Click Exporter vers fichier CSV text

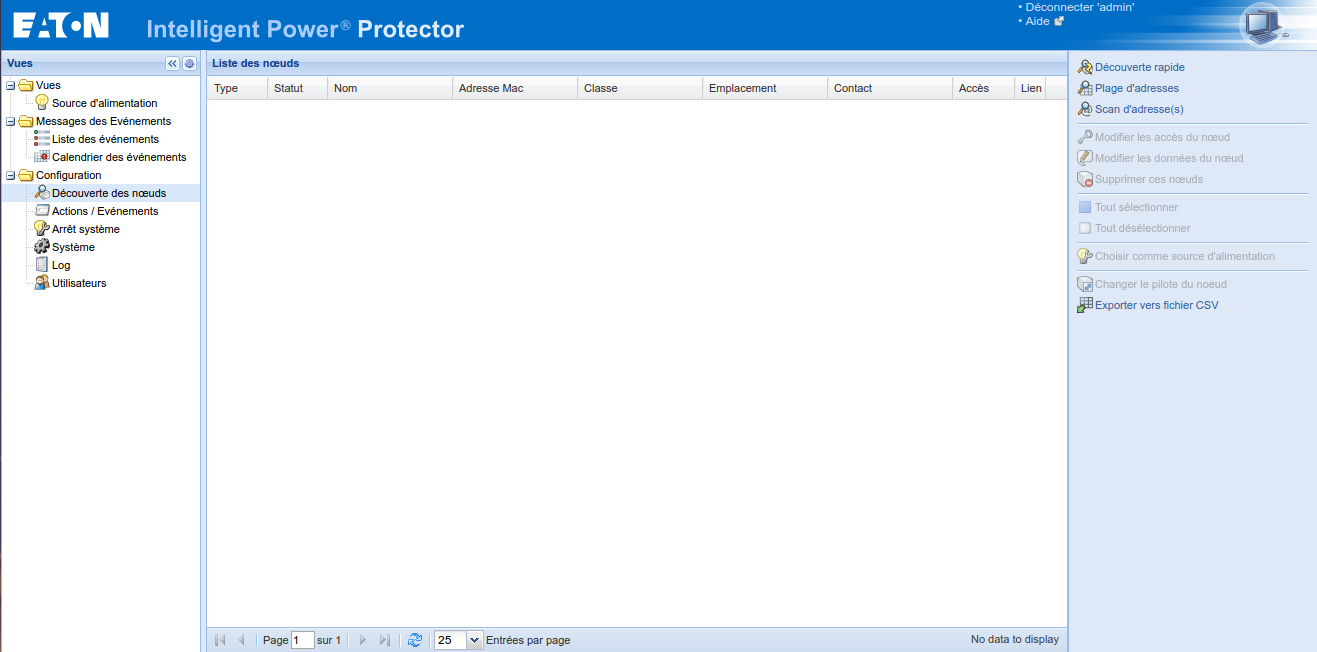(1157, 305)
